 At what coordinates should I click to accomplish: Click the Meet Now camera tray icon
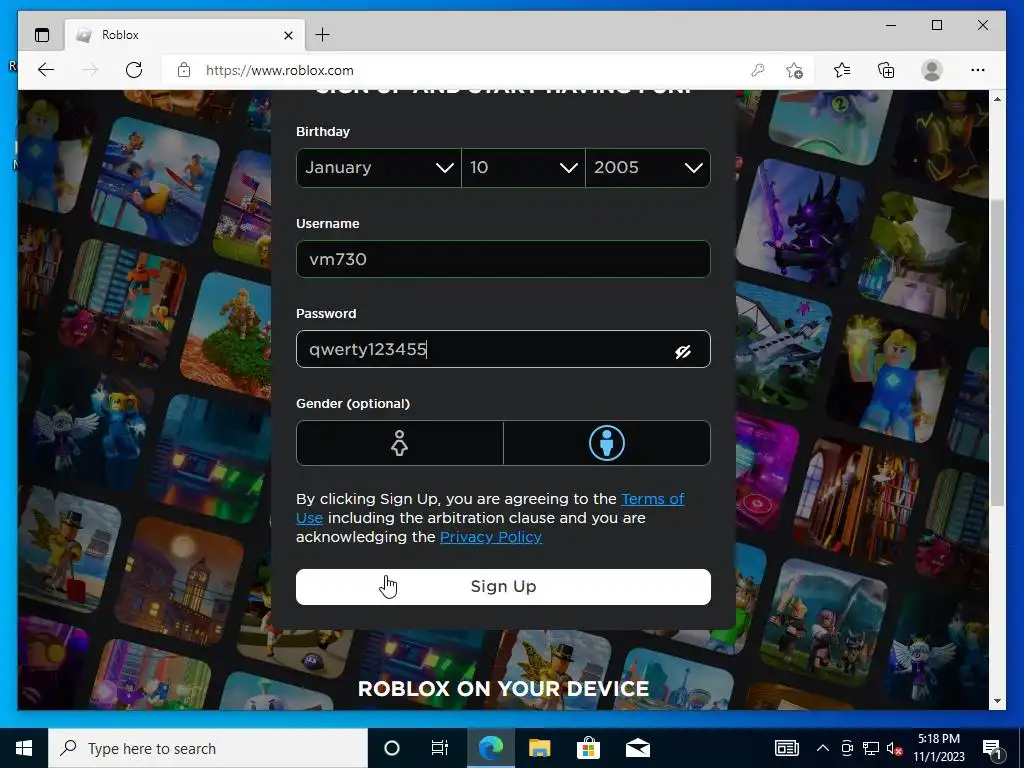pos(847,748)
